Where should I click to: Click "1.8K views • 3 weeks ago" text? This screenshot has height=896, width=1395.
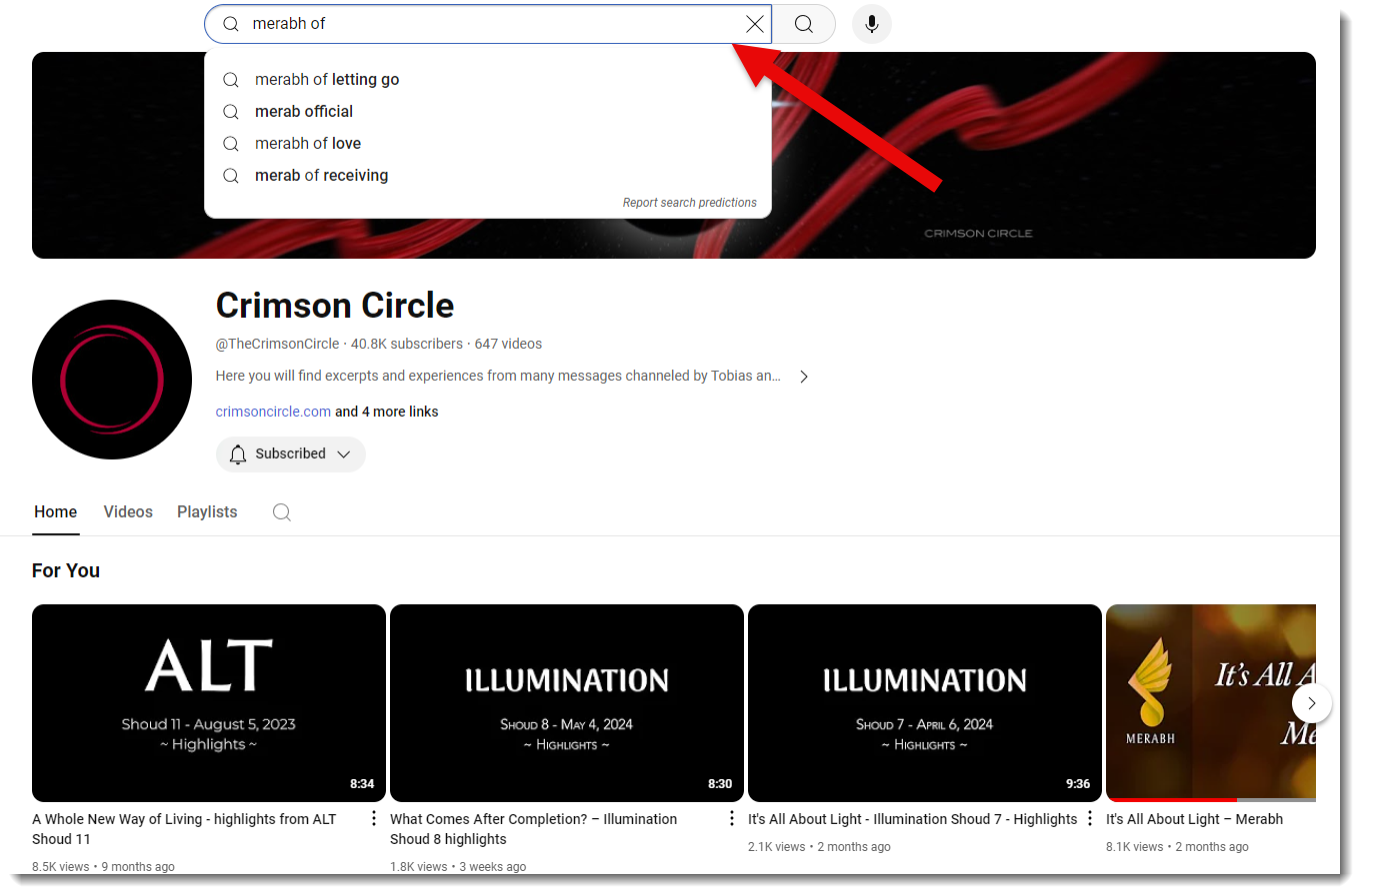[458, 867]
